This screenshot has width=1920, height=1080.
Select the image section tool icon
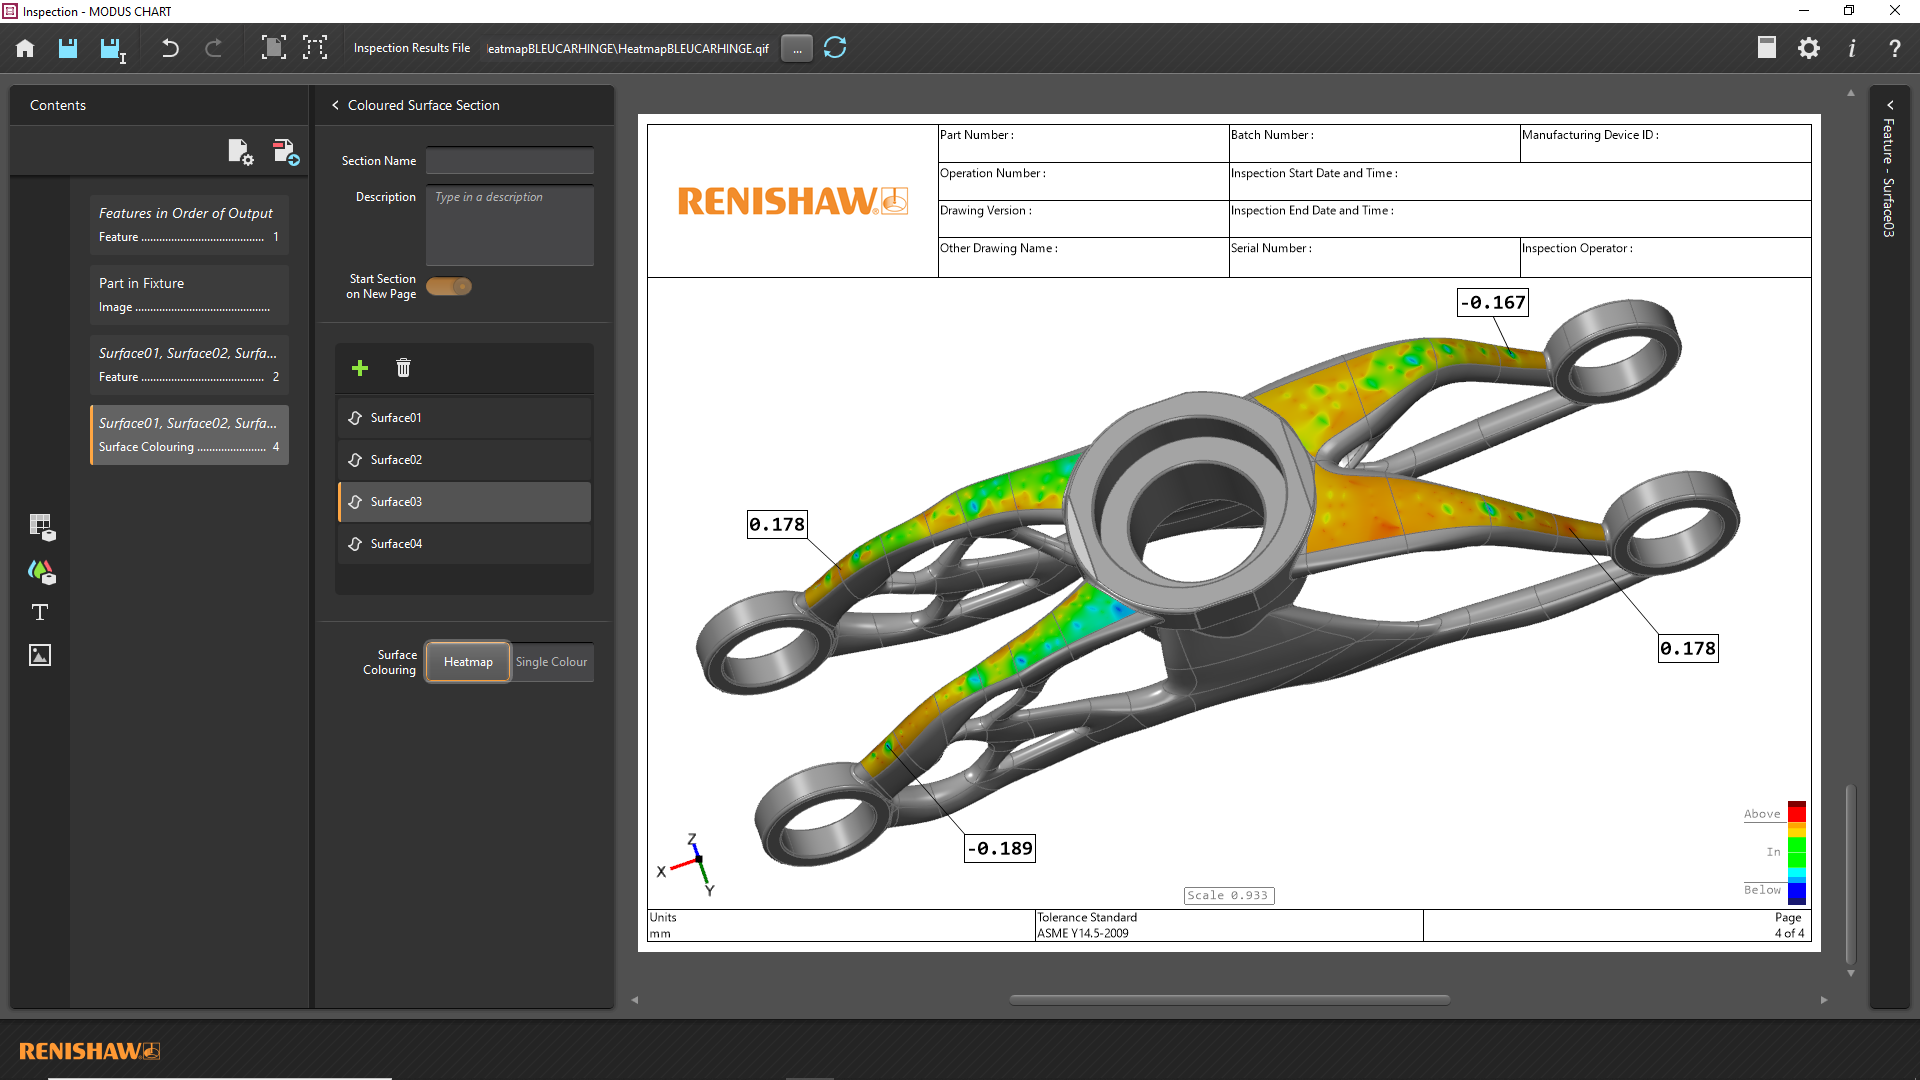tap(40, 655)
